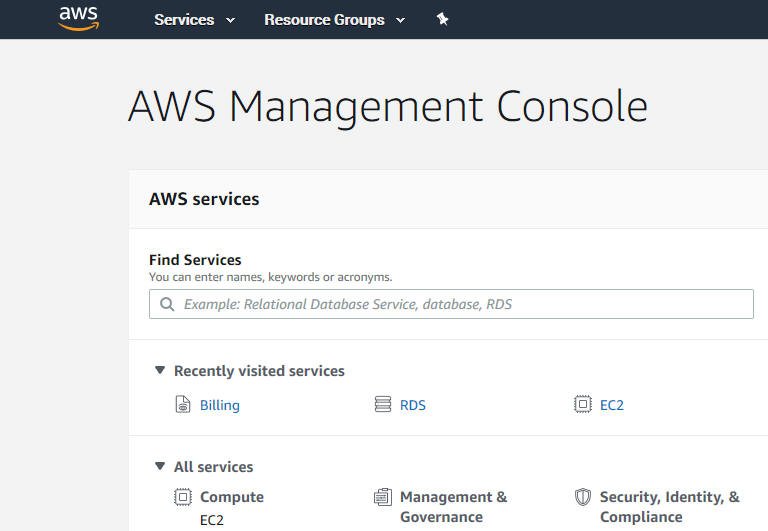Click the Security, Identity, & Compliance heading
Screen dimensions: 768x531
(670, 507)
